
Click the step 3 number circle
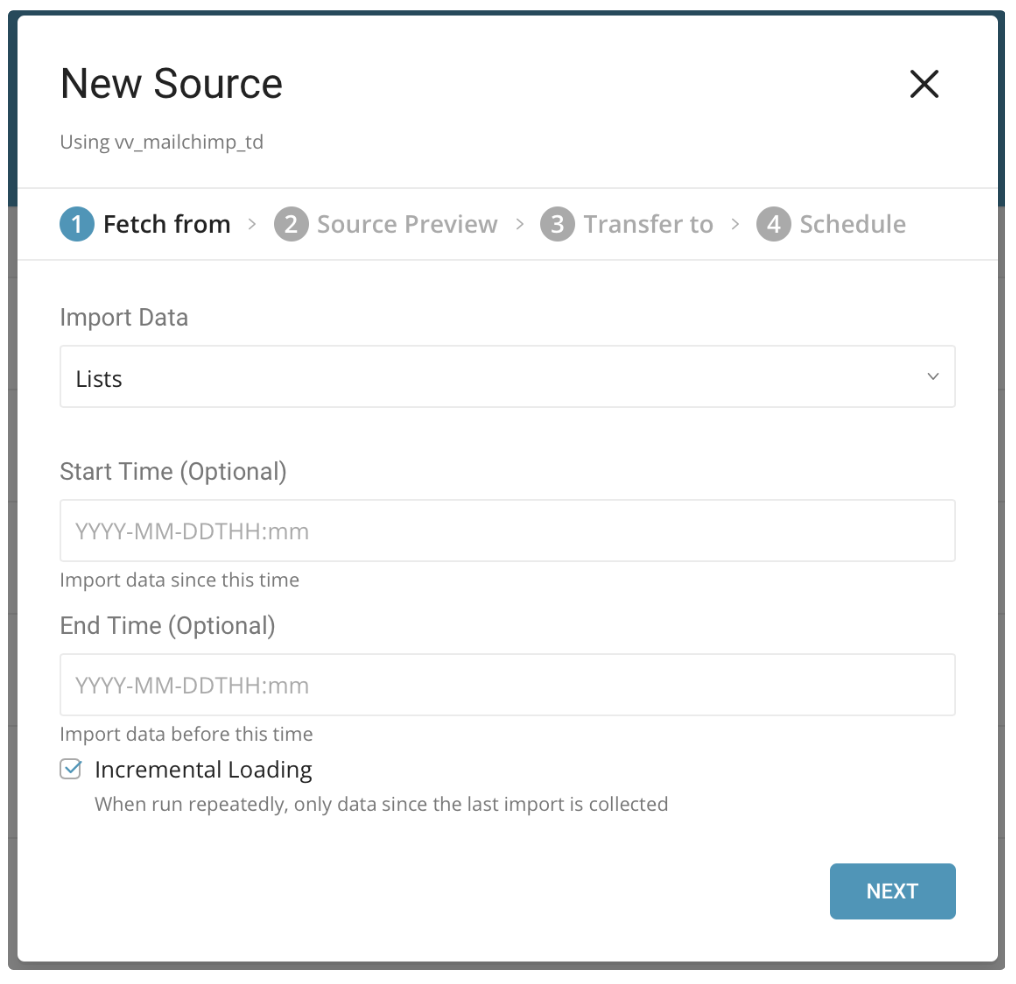(x=557, y=224)
